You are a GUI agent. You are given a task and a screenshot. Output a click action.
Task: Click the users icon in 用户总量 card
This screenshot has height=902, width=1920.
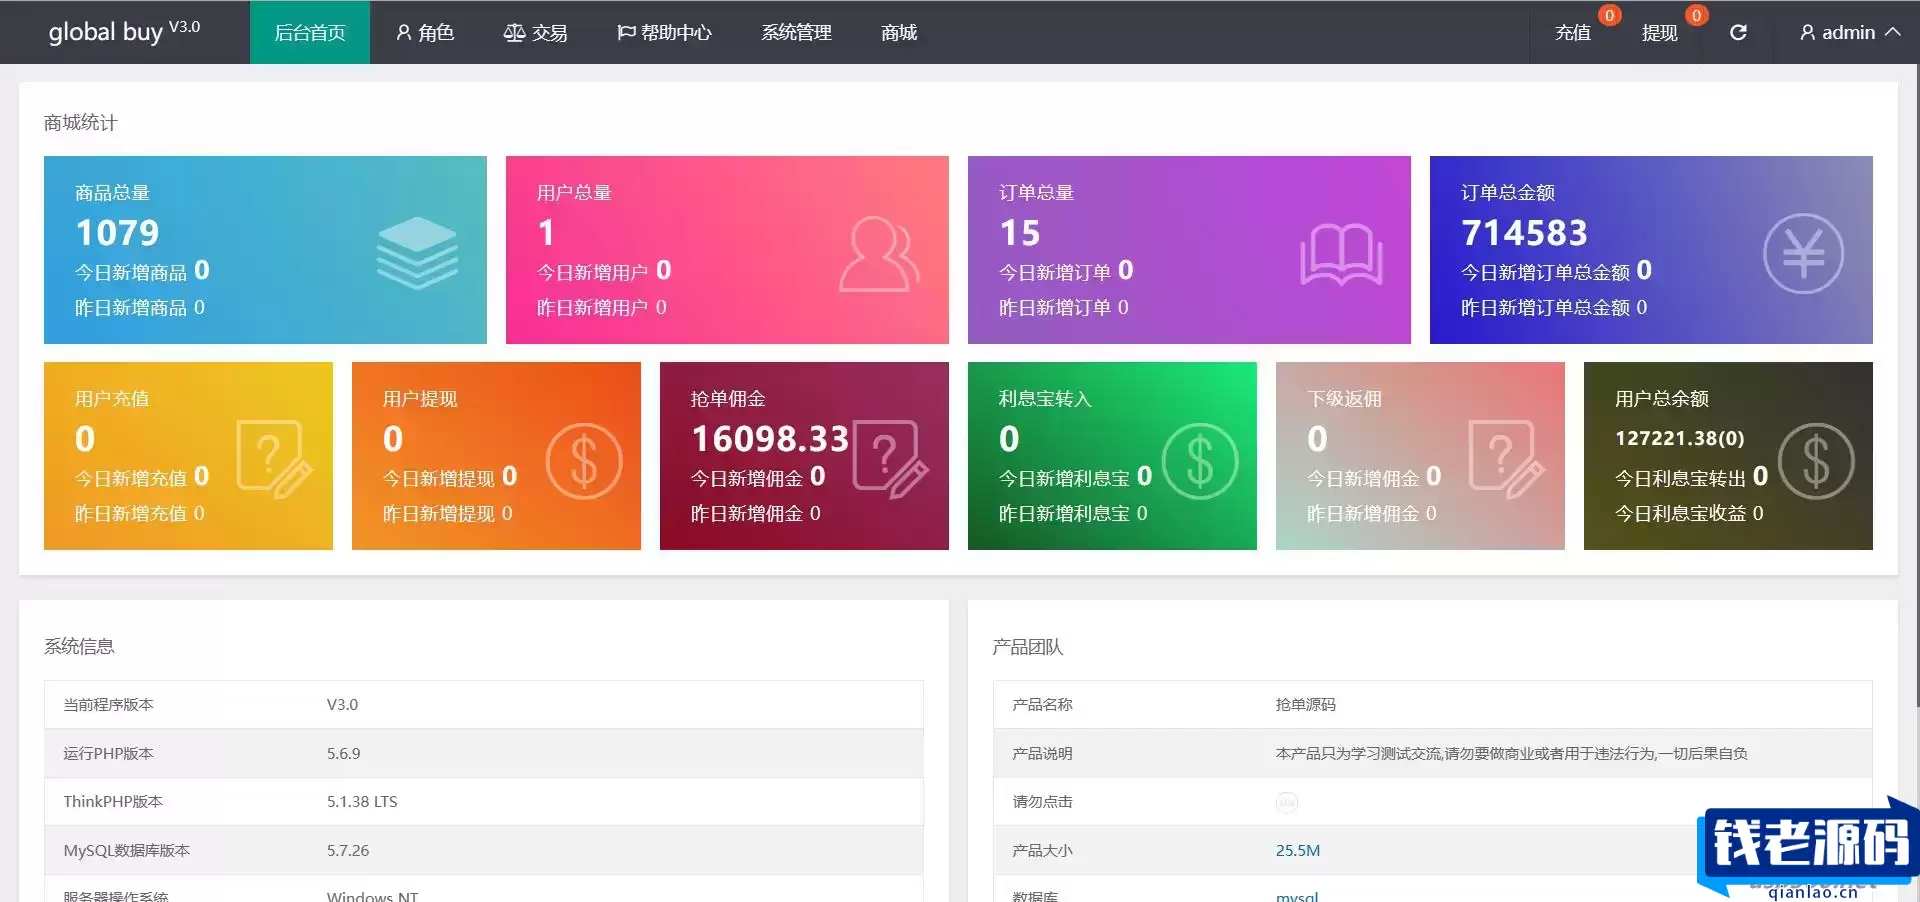[x=879, y=254]
